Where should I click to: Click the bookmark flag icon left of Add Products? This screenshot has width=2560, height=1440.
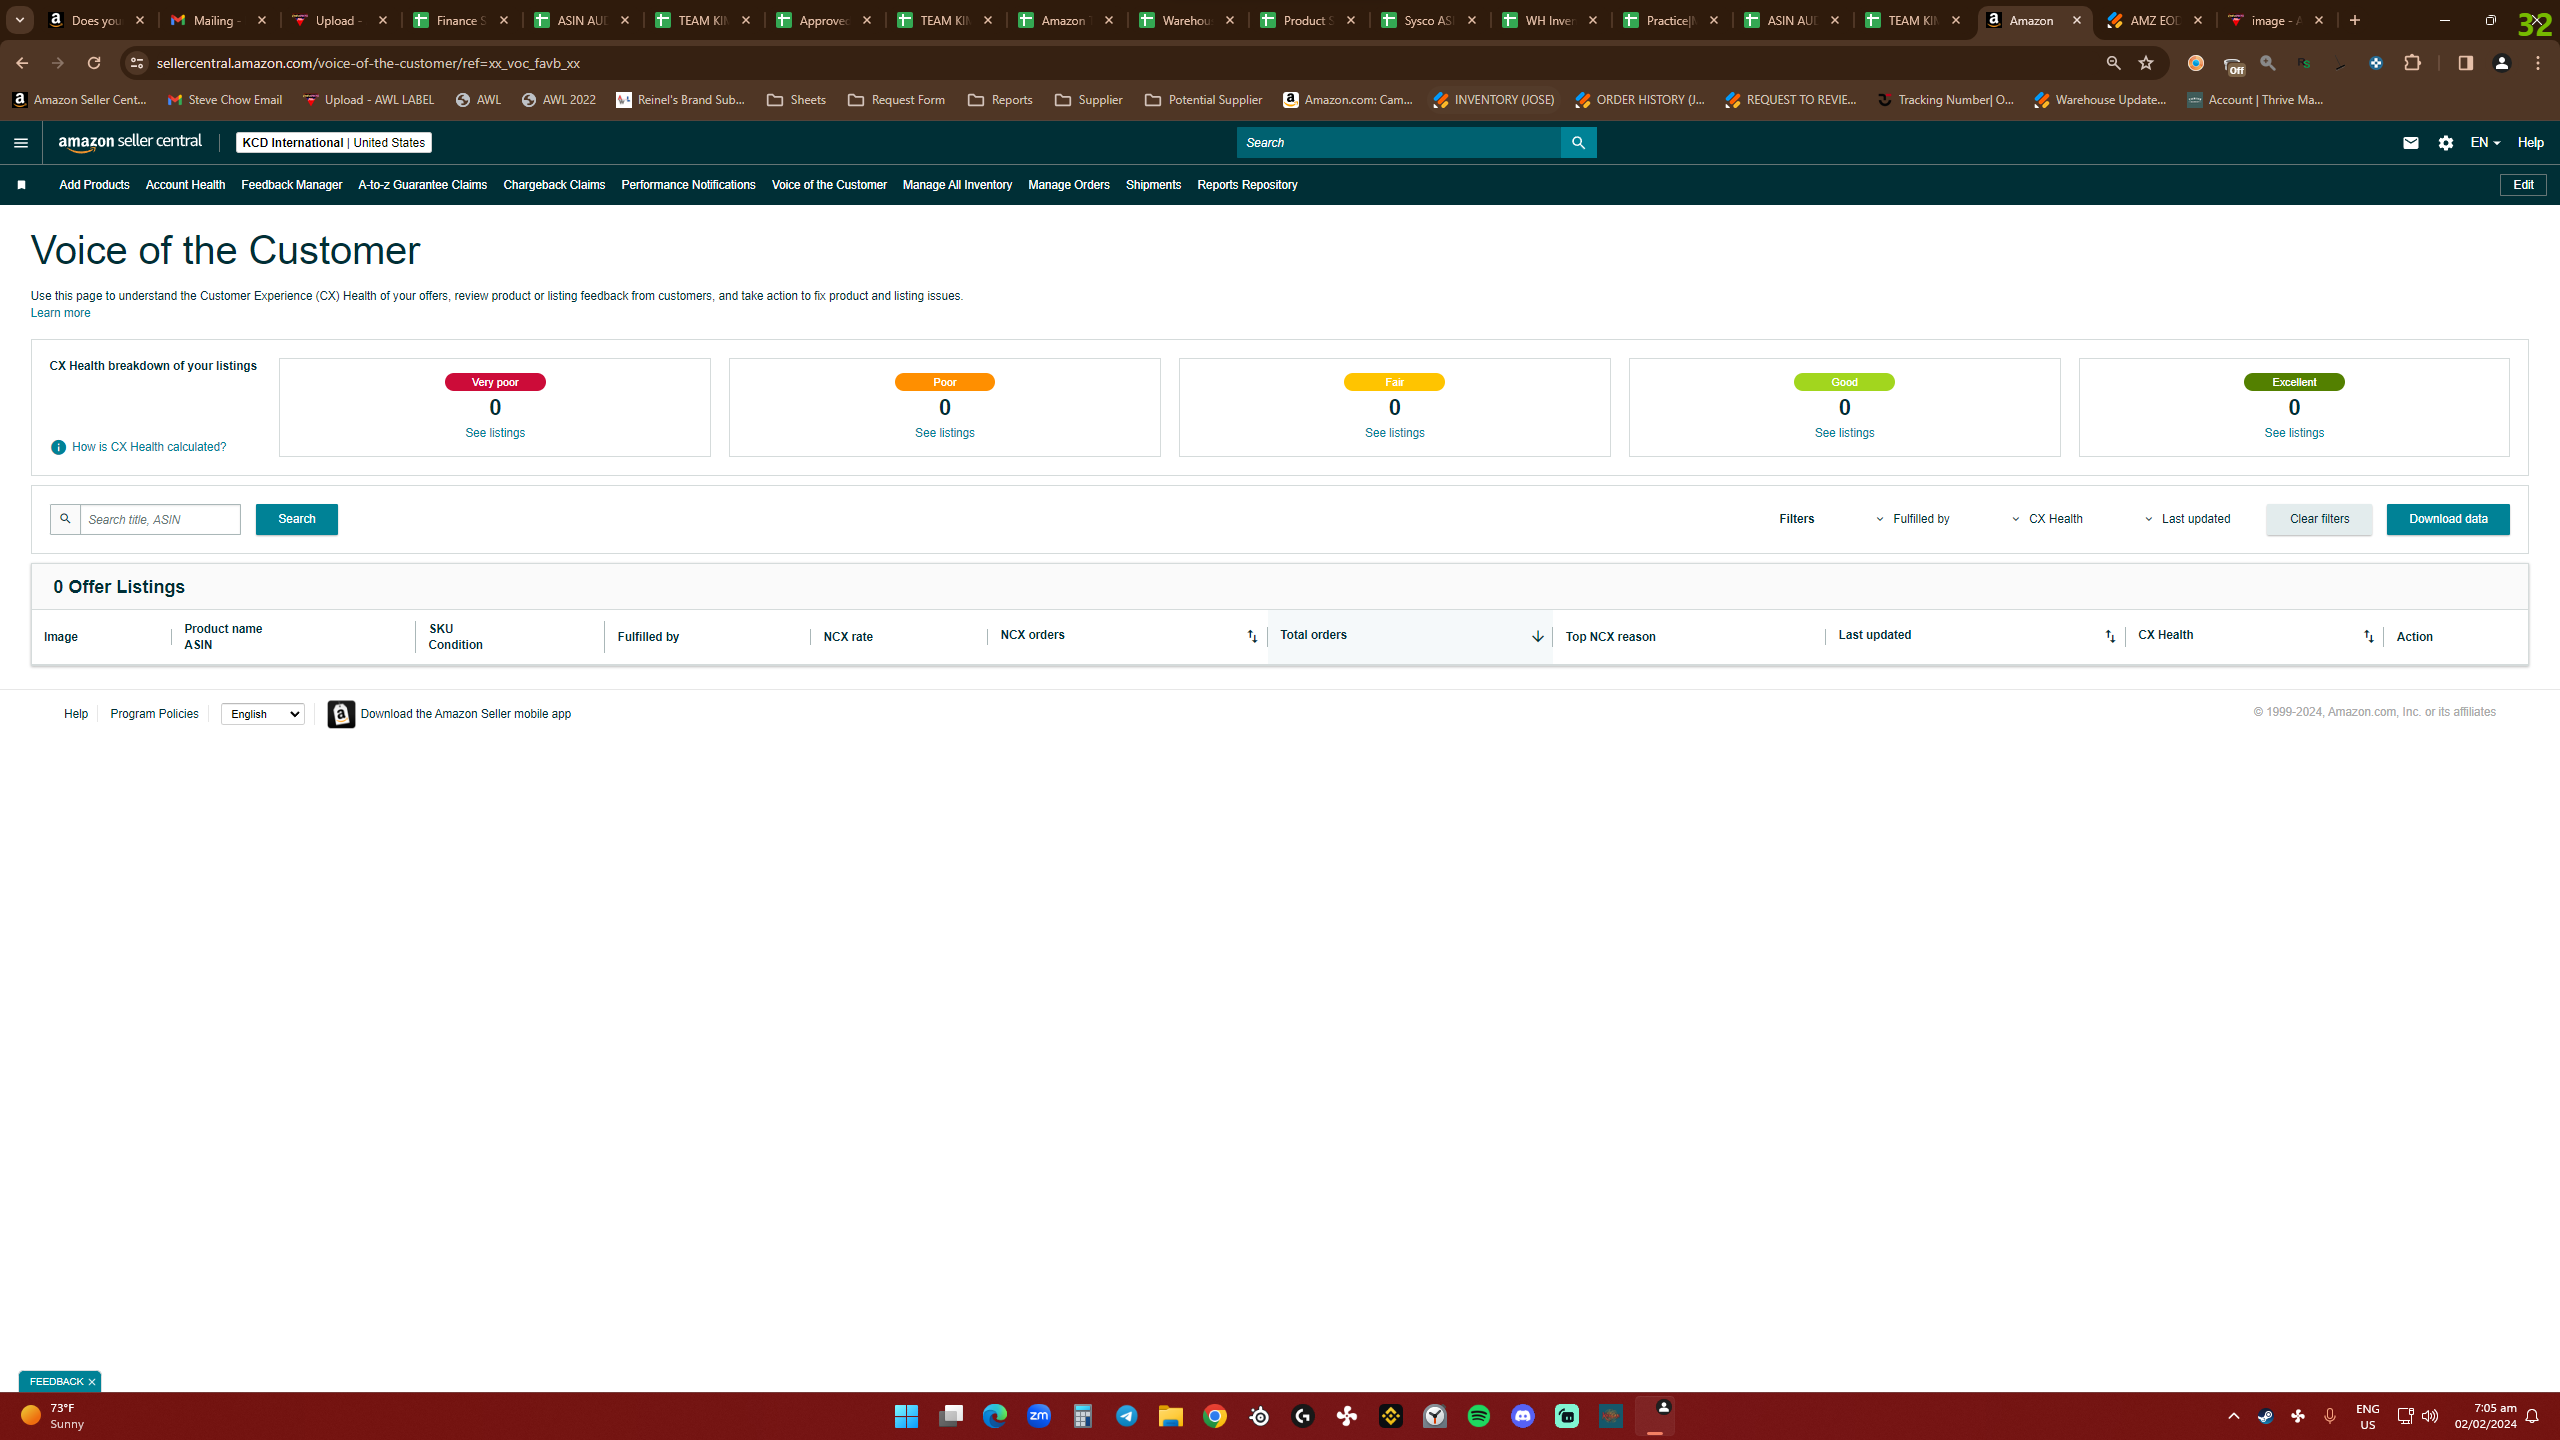click(x=21, y=185)
